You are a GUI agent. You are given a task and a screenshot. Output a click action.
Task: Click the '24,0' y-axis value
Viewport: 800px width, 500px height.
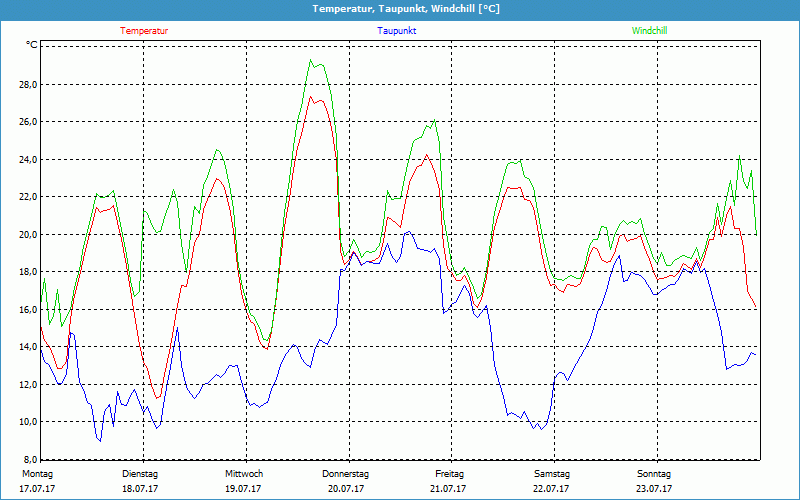coord(28,159)
